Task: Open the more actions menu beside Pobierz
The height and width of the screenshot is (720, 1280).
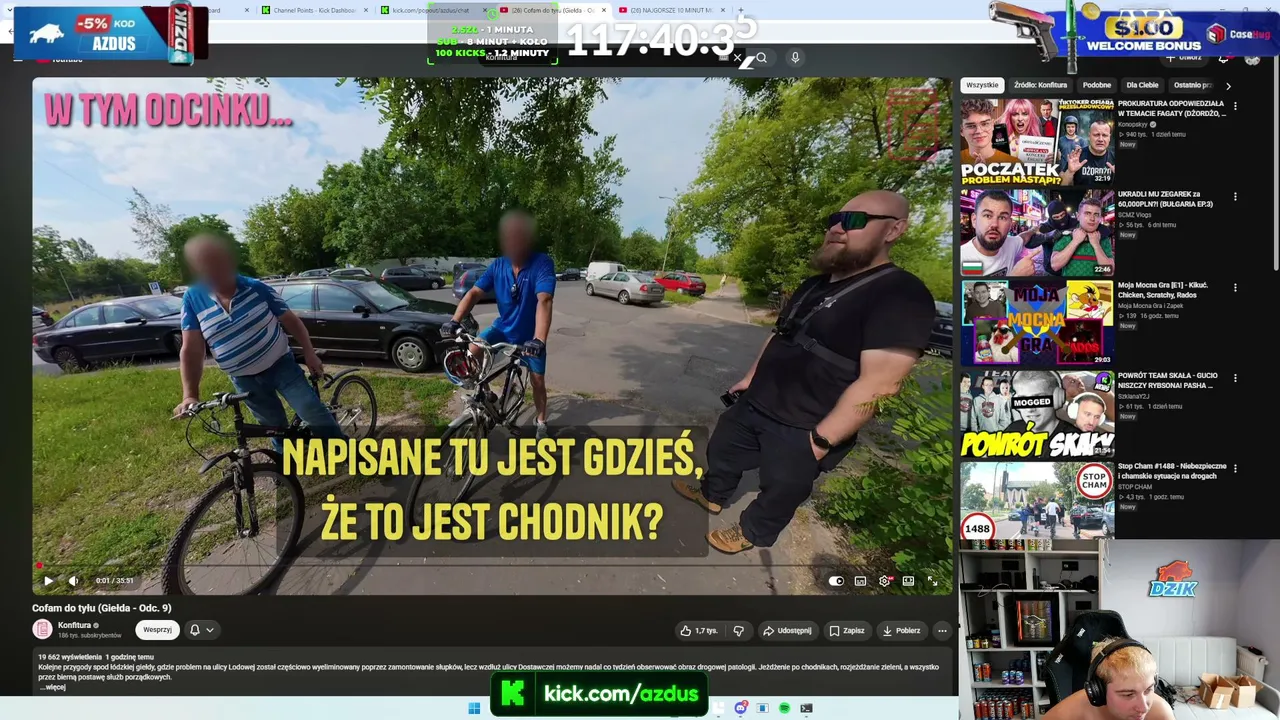Action: tap(942, 631)
